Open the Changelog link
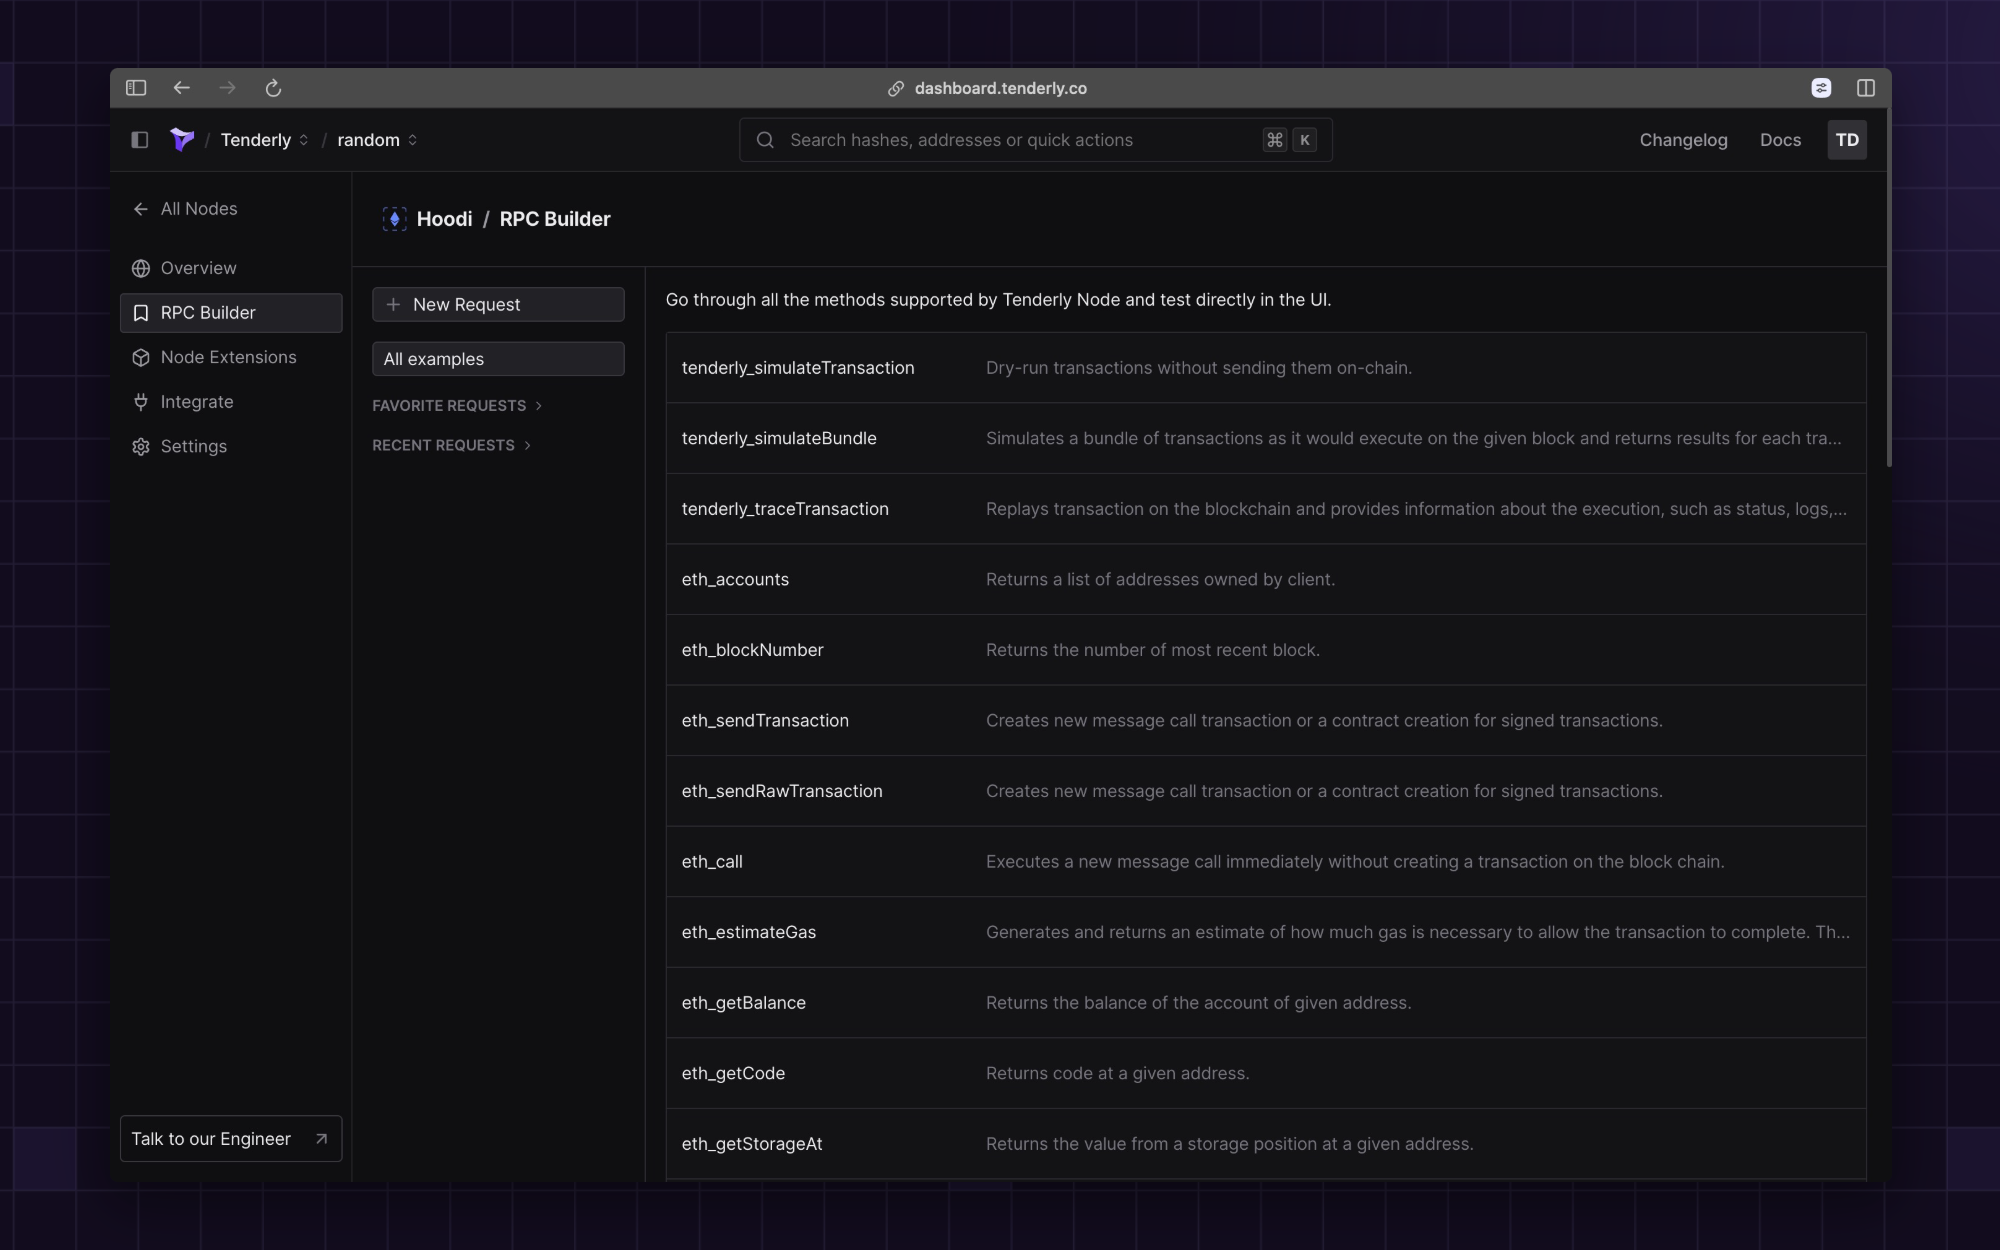2000x1250 pixels. (1683, 140)
